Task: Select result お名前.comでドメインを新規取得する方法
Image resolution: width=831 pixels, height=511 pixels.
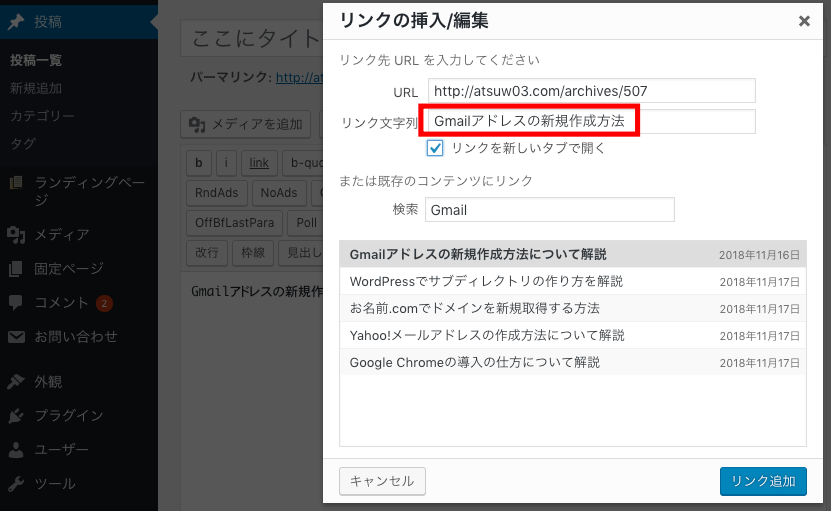Action: pyautogui.click(x=573, y=309)
